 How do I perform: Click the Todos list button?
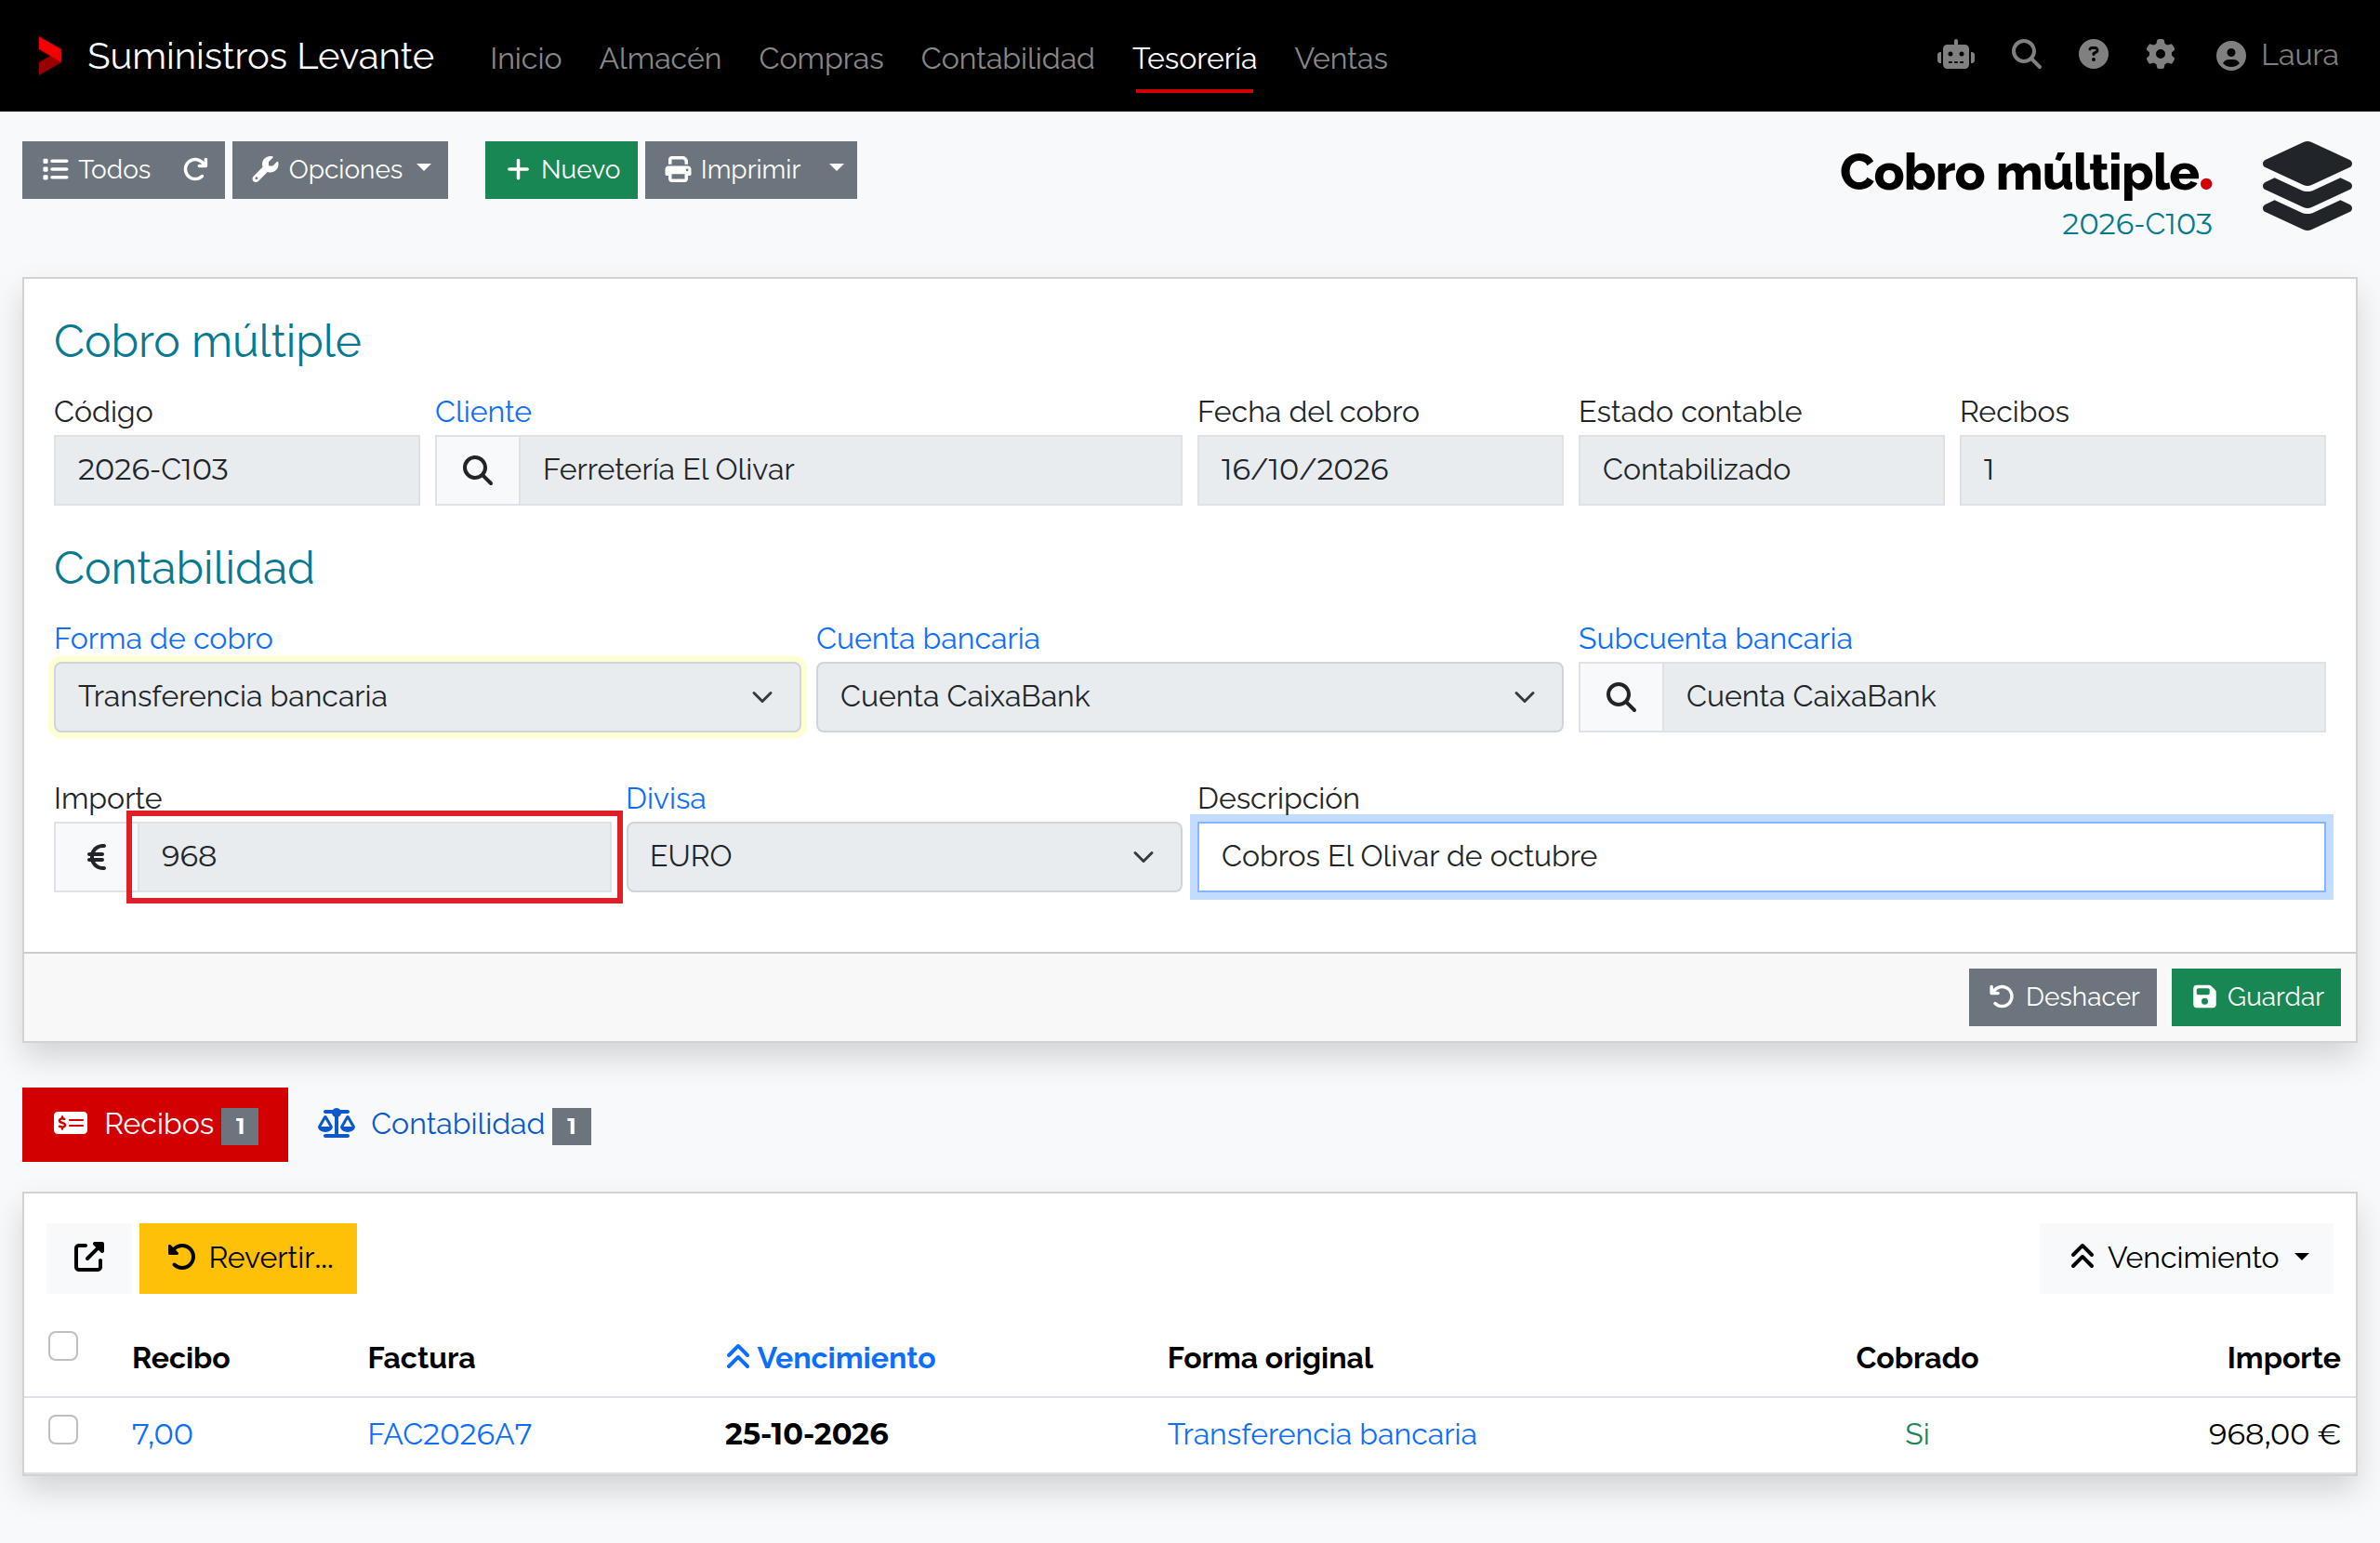pyautogui.click(x=97, y=170)
